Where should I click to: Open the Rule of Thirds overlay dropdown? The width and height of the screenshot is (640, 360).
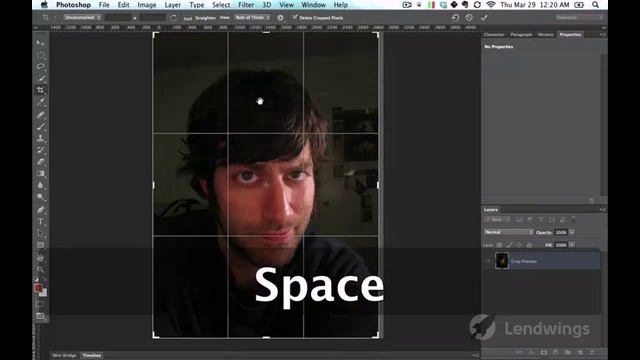(252, 18)
